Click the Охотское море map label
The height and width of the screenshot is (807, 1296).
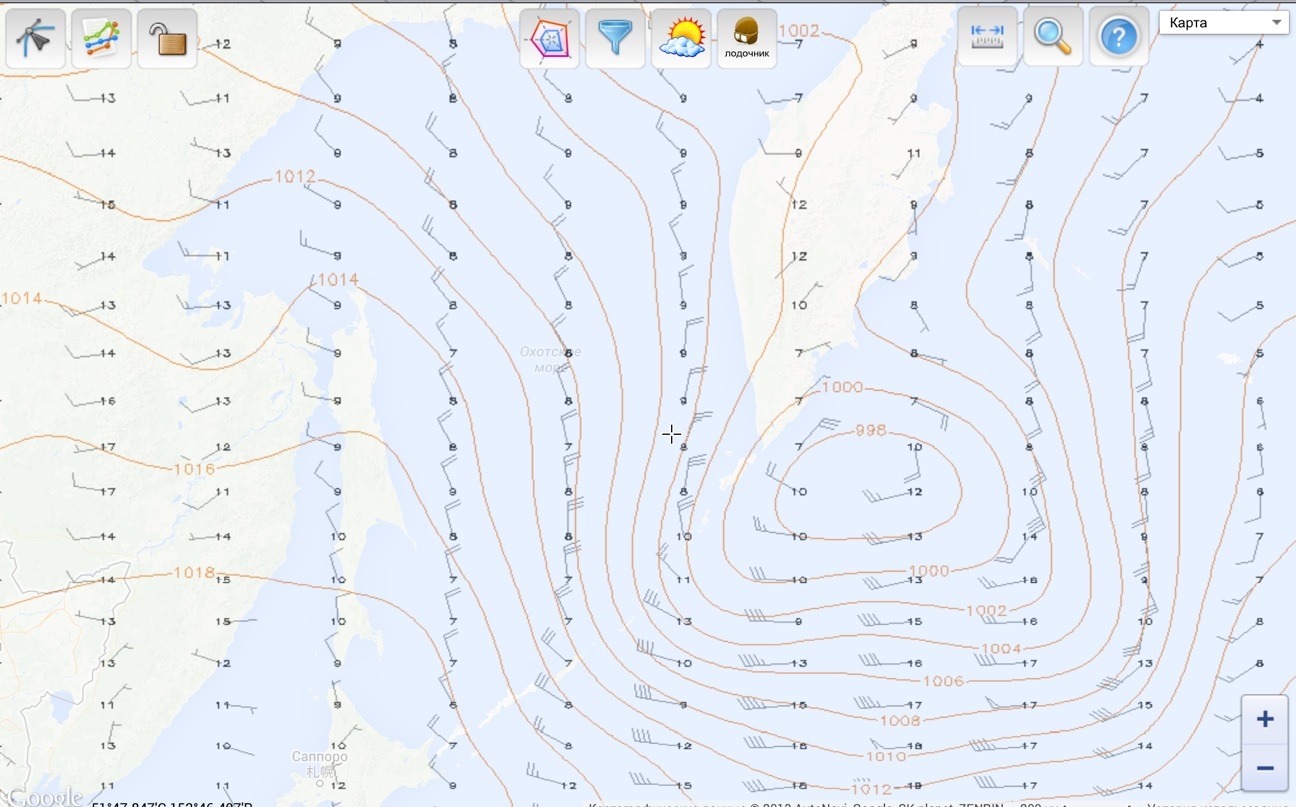(550, 359)
